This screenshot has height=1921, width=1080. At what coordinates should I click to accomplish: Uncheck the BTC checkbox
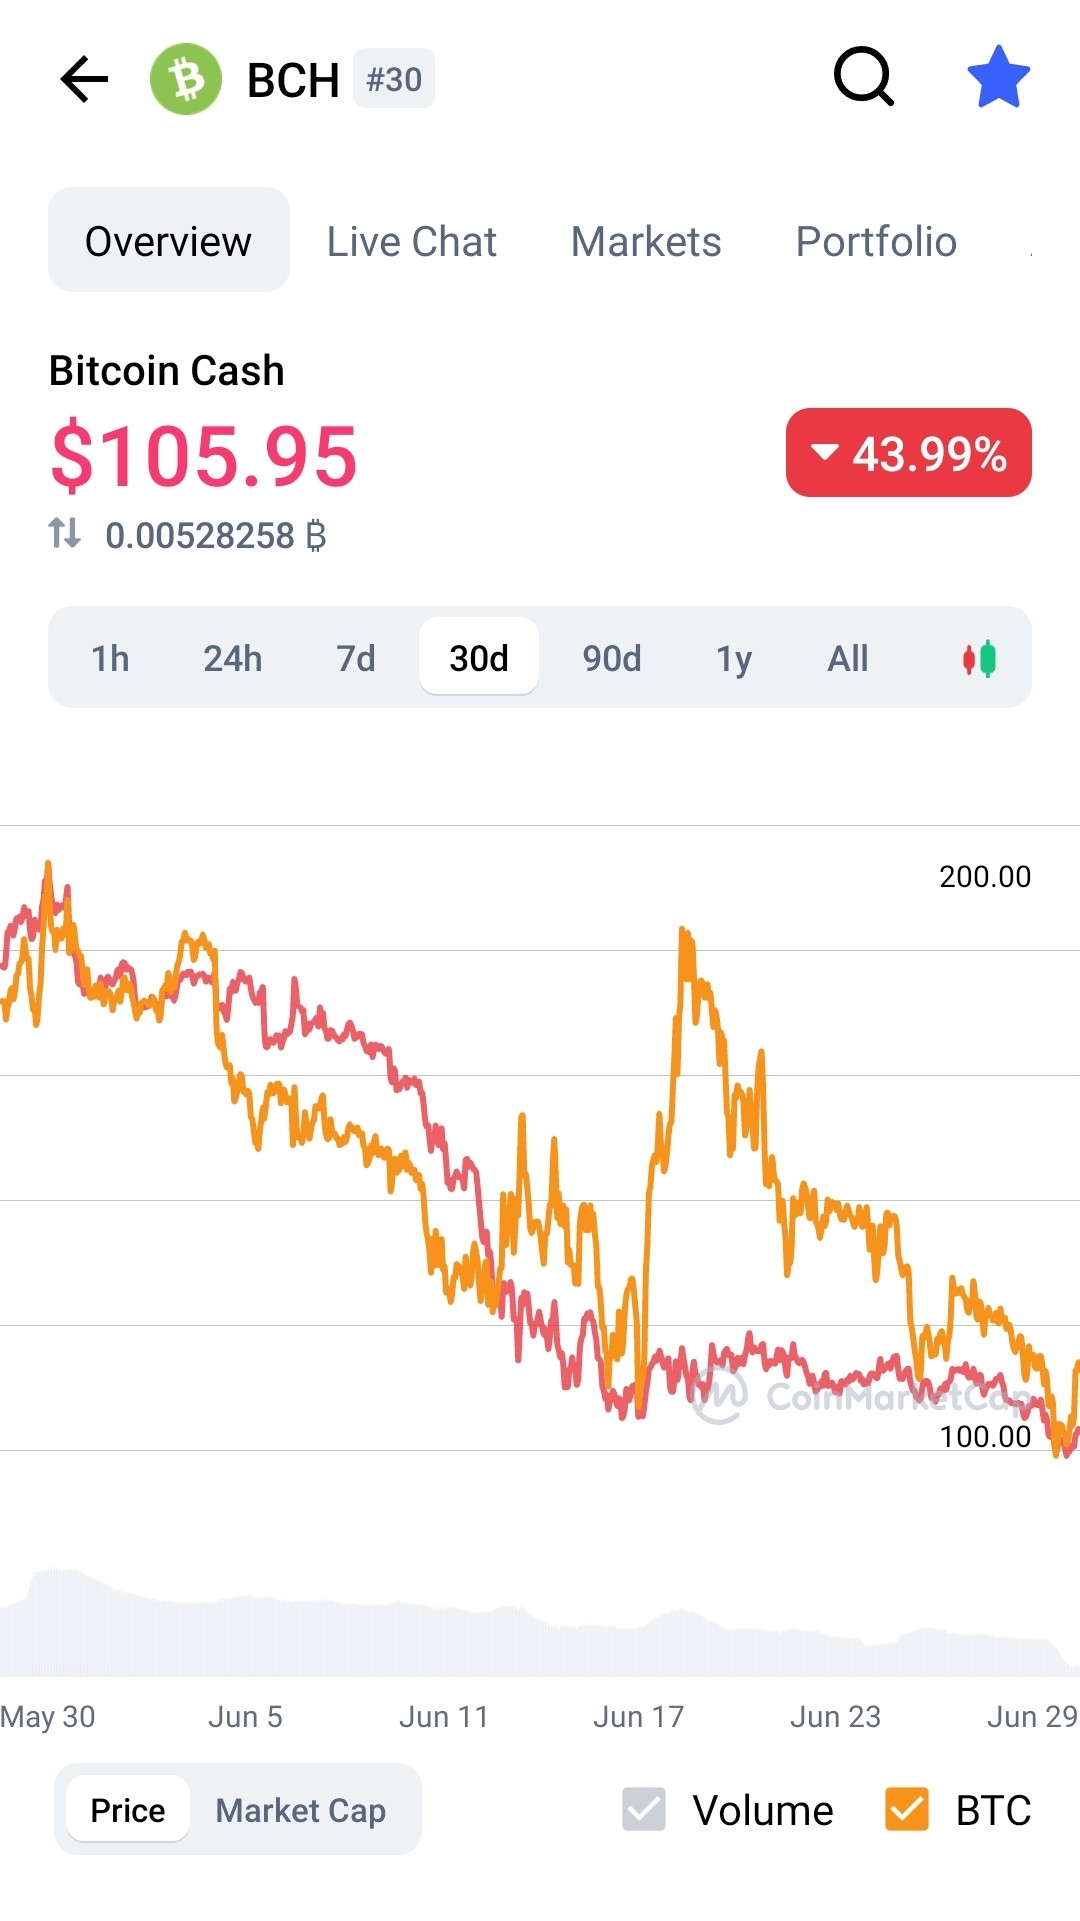907,1809
